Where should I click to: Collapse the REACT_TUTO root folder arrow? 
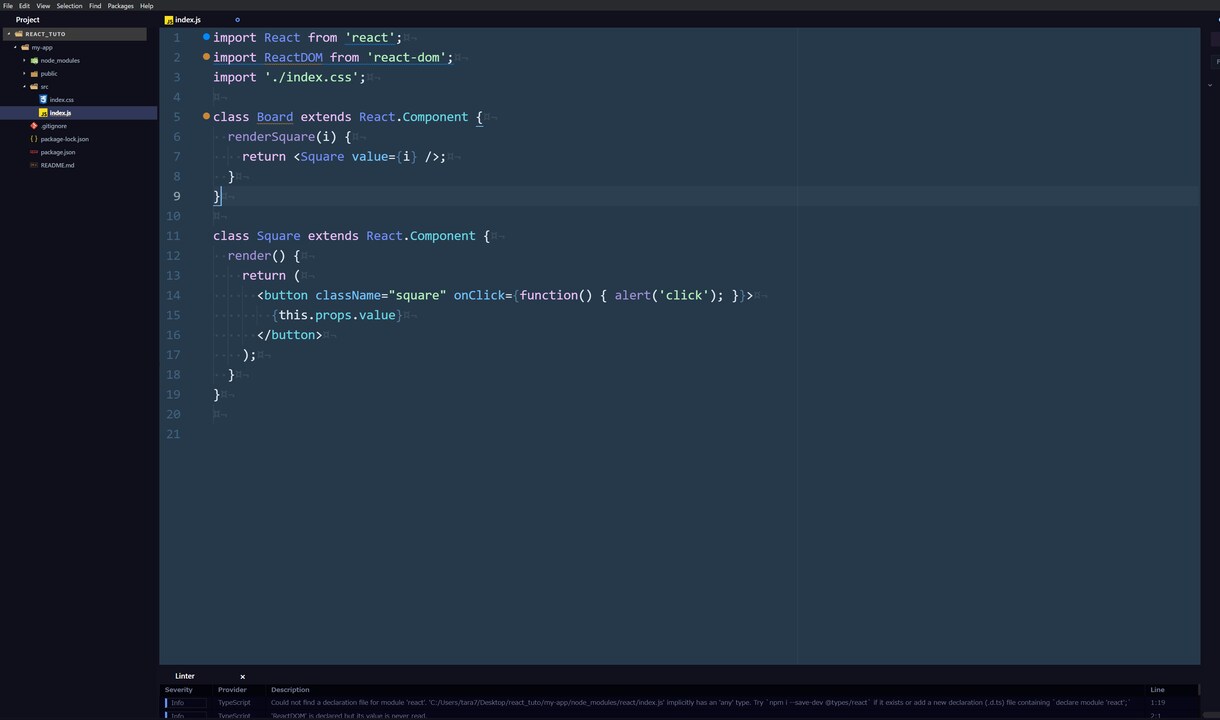click(x=8, y=34)
